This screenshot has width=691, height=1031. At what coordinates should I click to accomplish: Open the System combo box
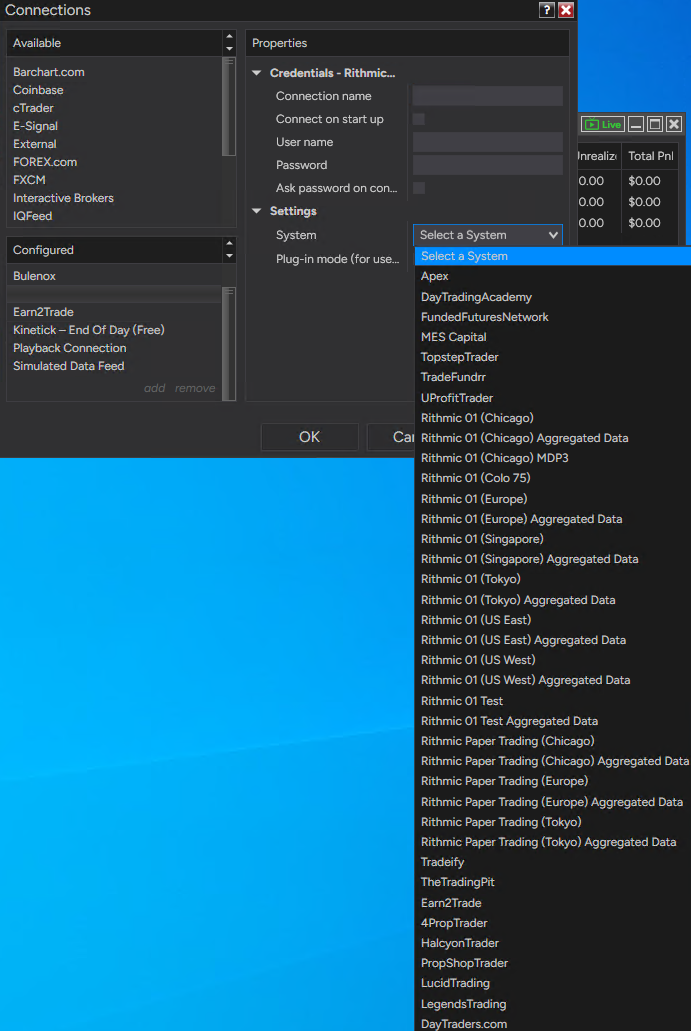[x=488, y=235]
